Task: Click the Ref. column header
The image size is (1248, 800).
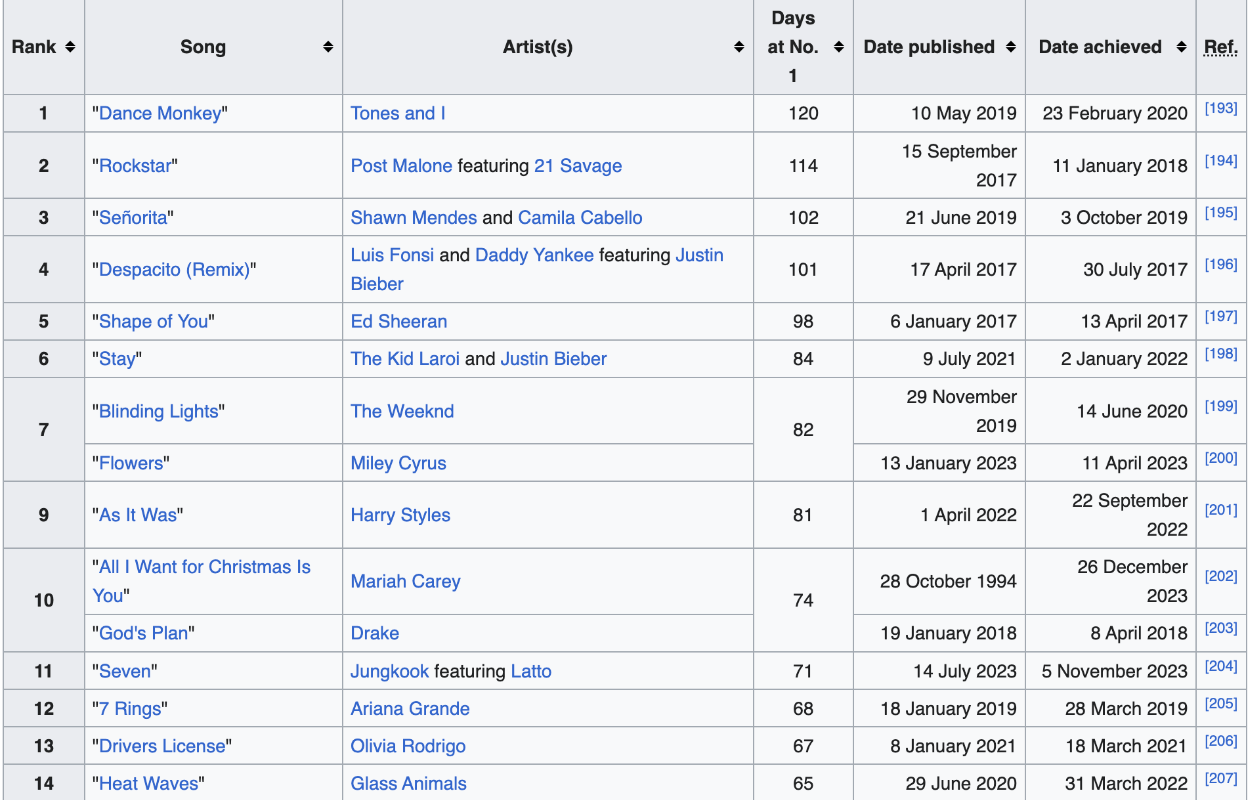Action: [1220, 47]
